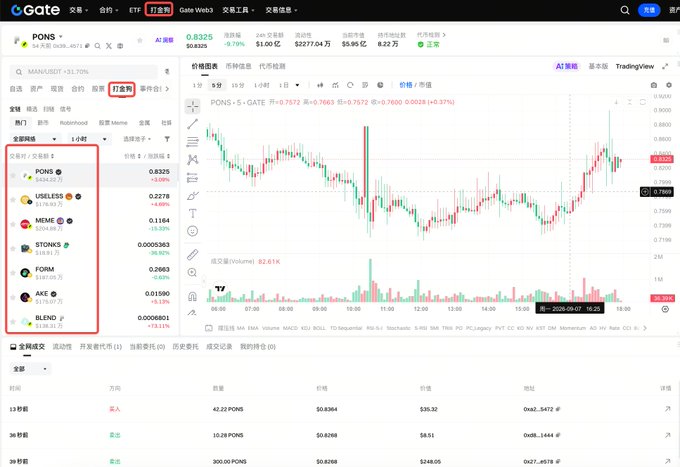680x467 pixels.
Task: Open the 全部网络 network dropdown
Action: [35, 139]
